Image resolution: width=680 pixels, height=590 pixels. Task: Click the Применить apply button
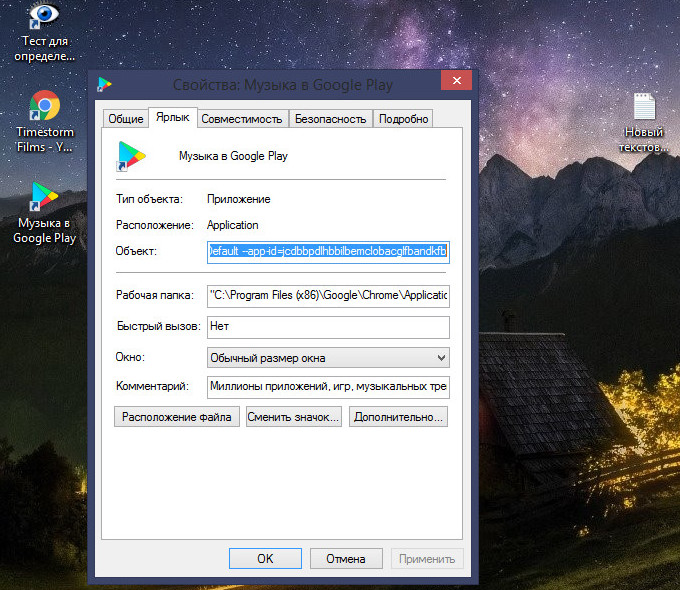[x=427, y=558]
